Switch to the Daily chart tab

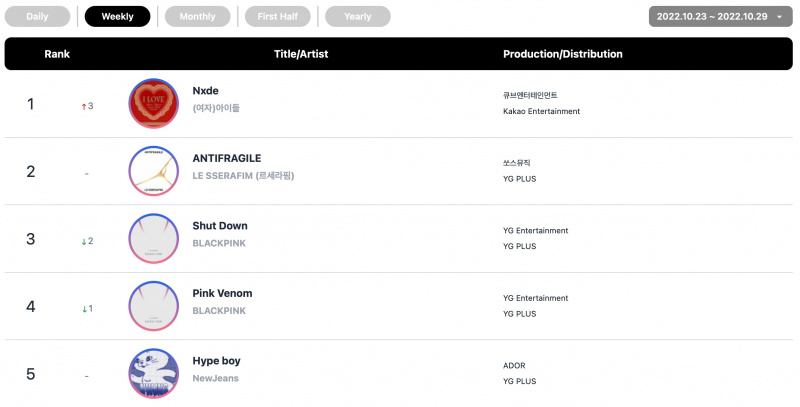click(37, 16)
